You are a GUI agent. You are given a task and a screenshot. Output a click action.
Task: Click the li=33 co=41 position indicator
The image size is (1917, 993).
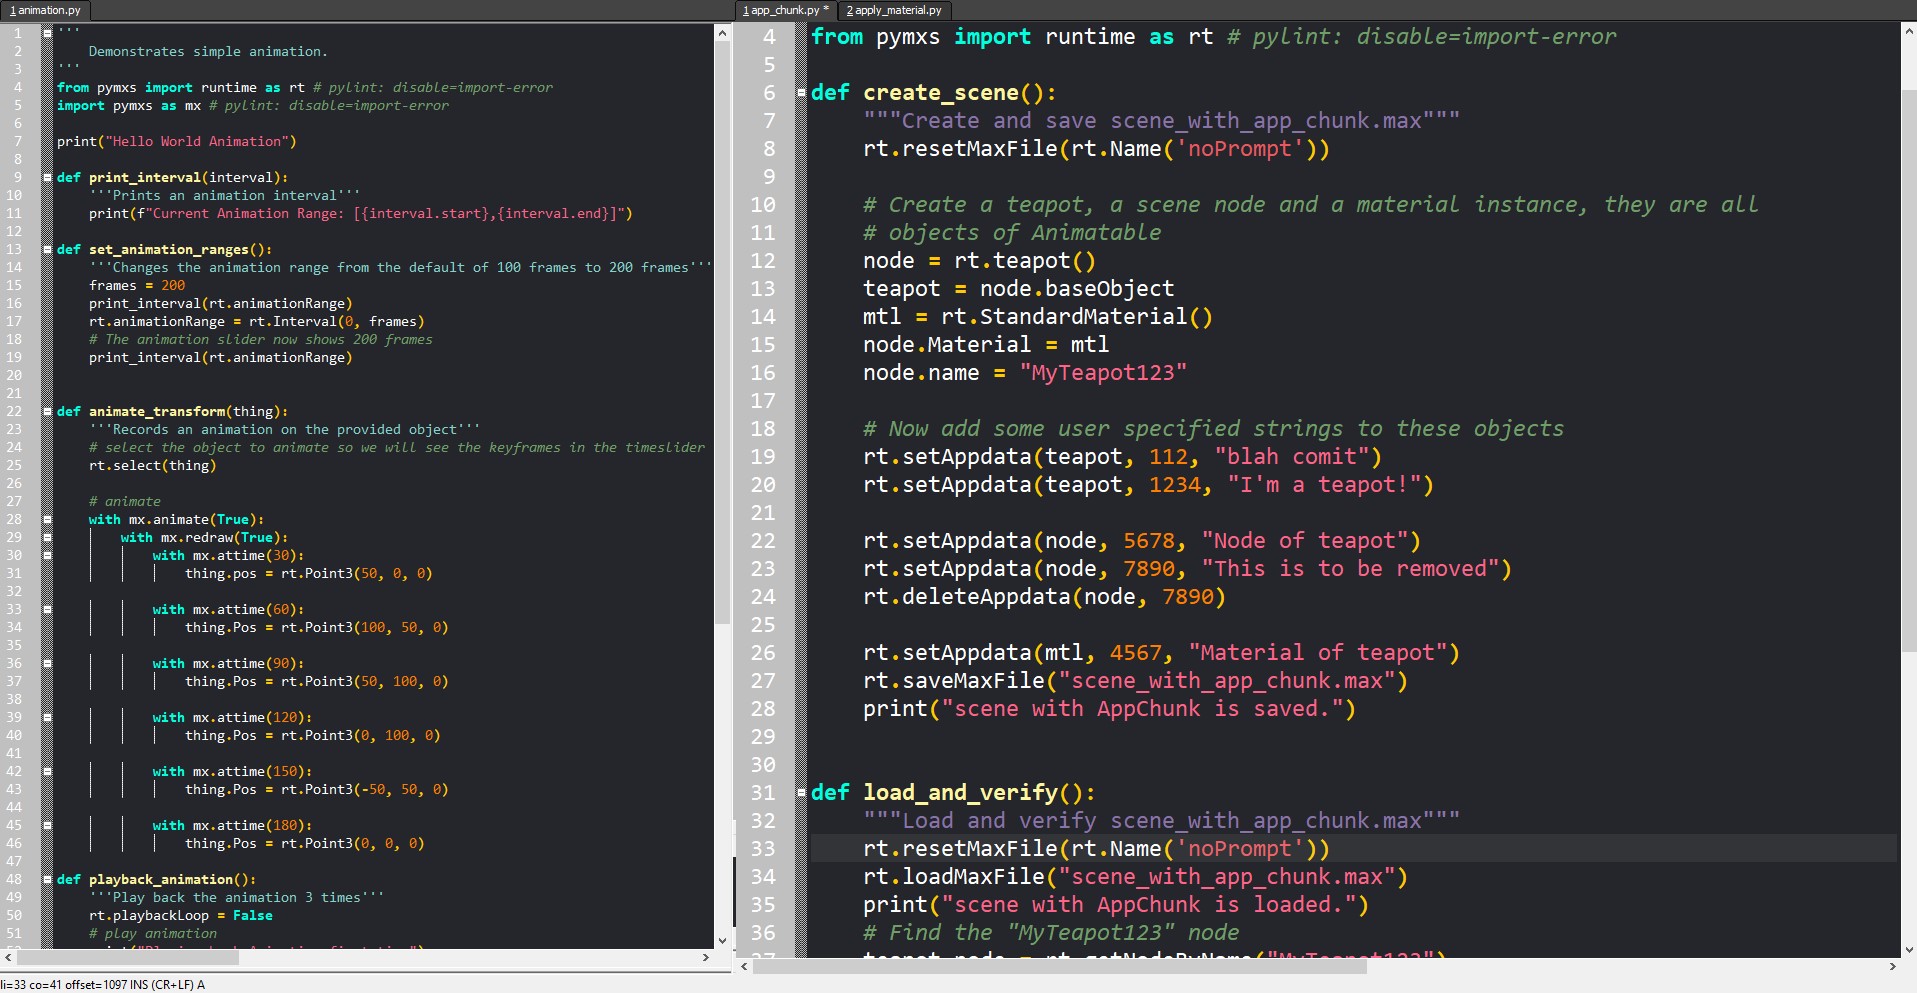click(x=30, y=984)
